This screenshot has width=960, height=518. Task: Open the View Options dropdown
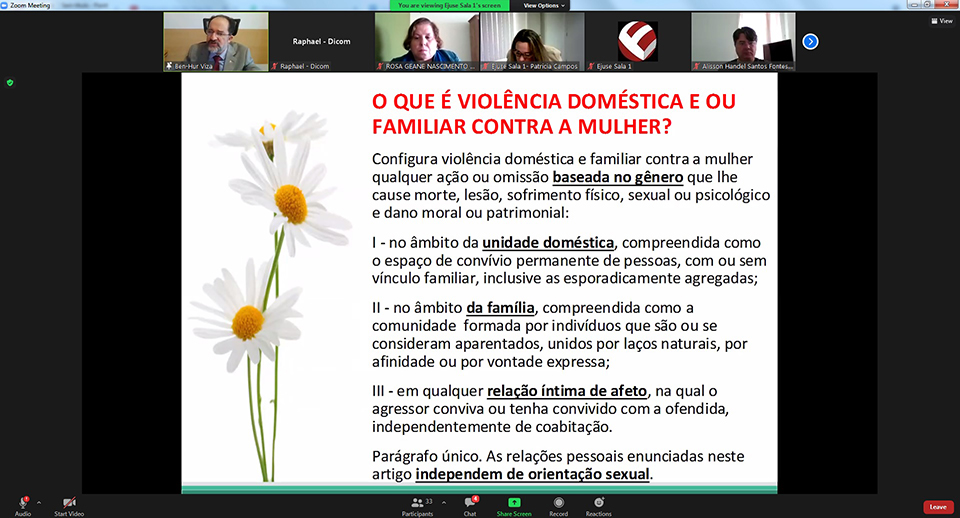pos(544,5)
